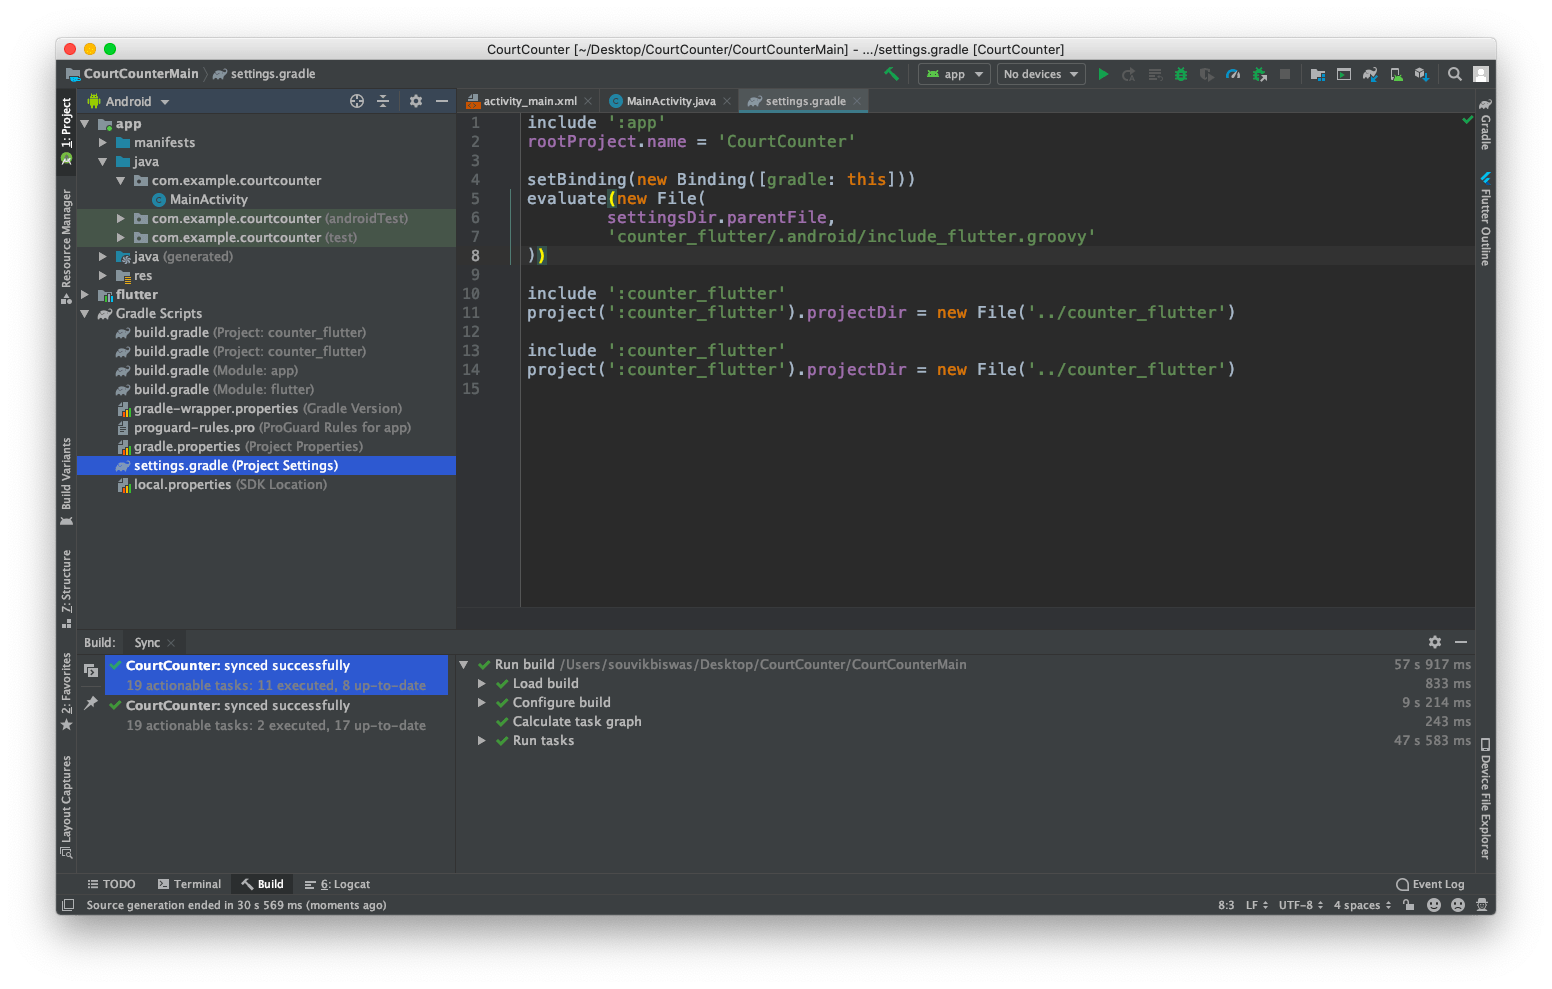This screenshot has width=1552, height=989.
Task: Open the UTF-8 encoding selector
Action: pyautogui.click(x=1301, y=905)
